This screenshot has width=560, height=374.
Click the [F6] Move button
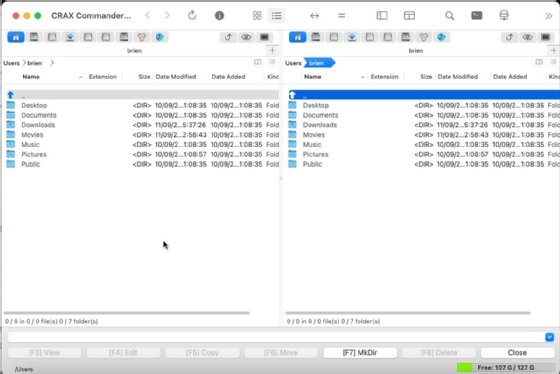click(281, 353)
